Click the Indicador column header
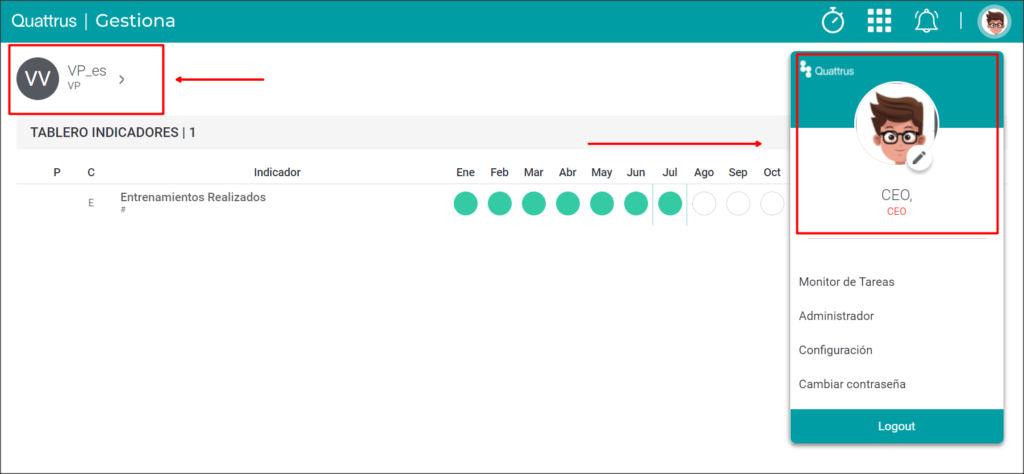The image size is (1024, 474). coord(277,172)
